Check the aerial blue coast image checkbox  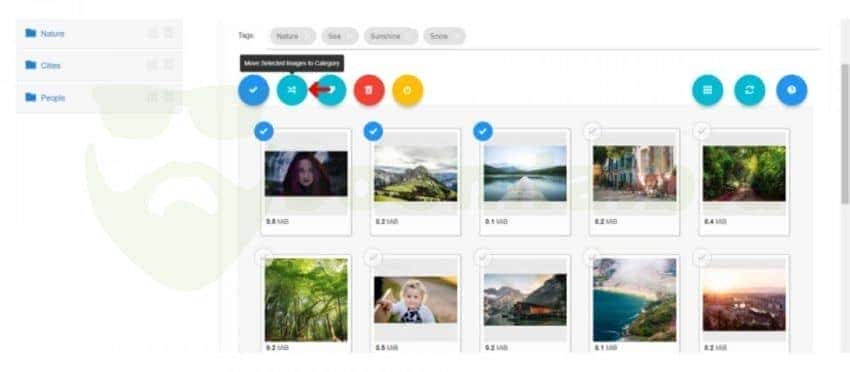click(593, 258)
